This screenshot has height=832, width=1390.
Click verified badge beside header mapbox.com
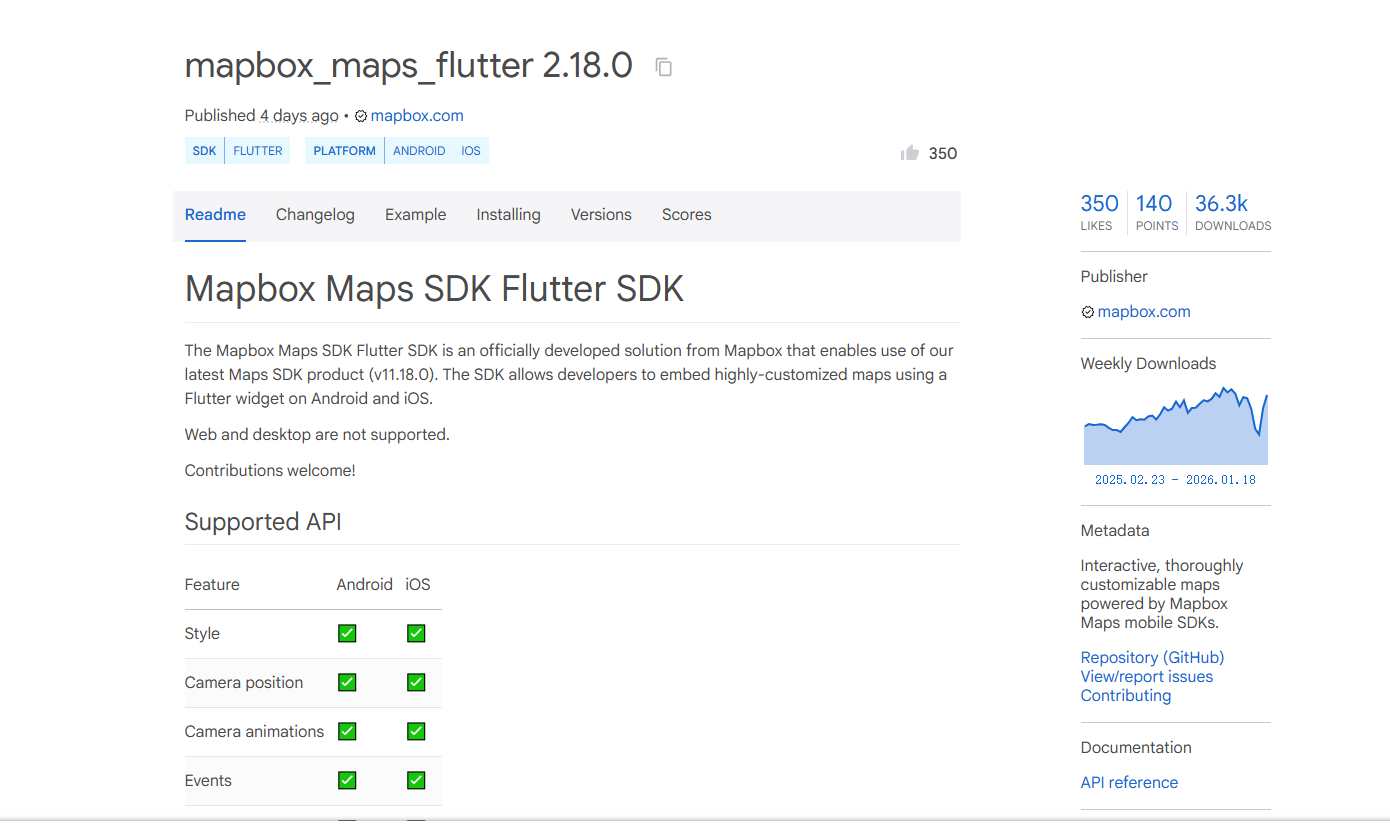click(x=361, y=116)
